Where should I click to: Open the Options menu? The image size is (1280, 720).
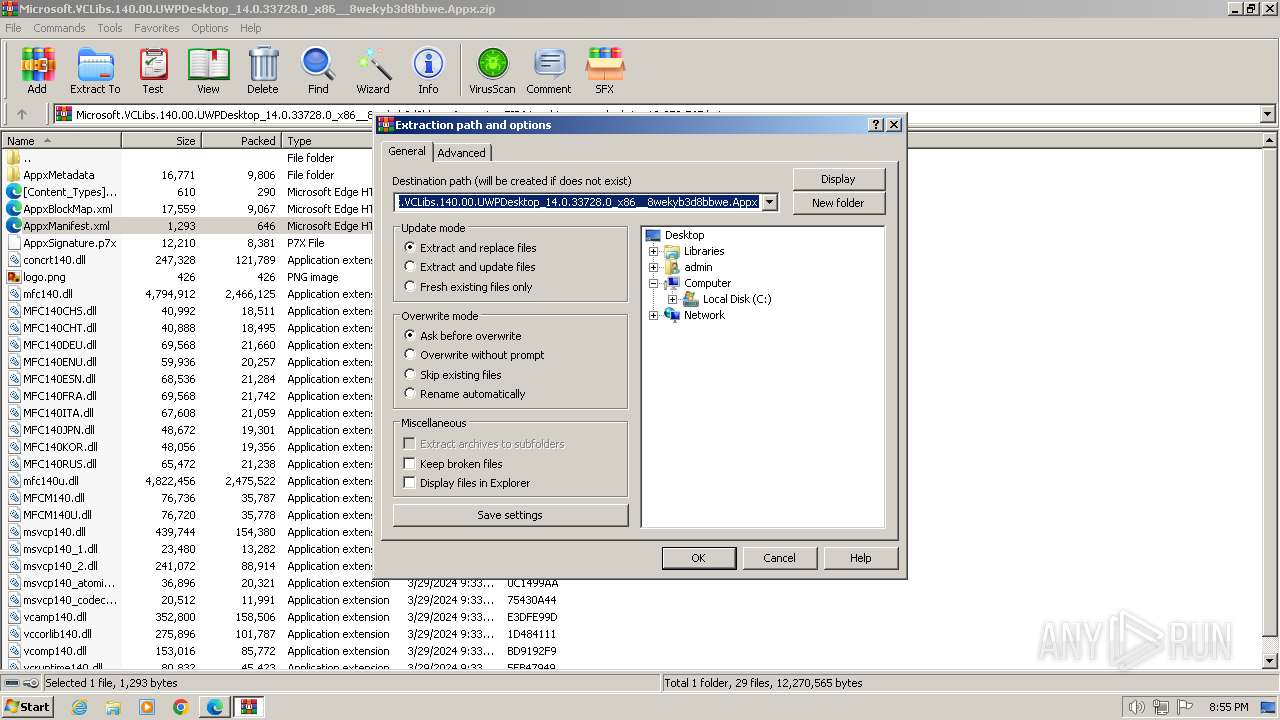pos(210,28)
